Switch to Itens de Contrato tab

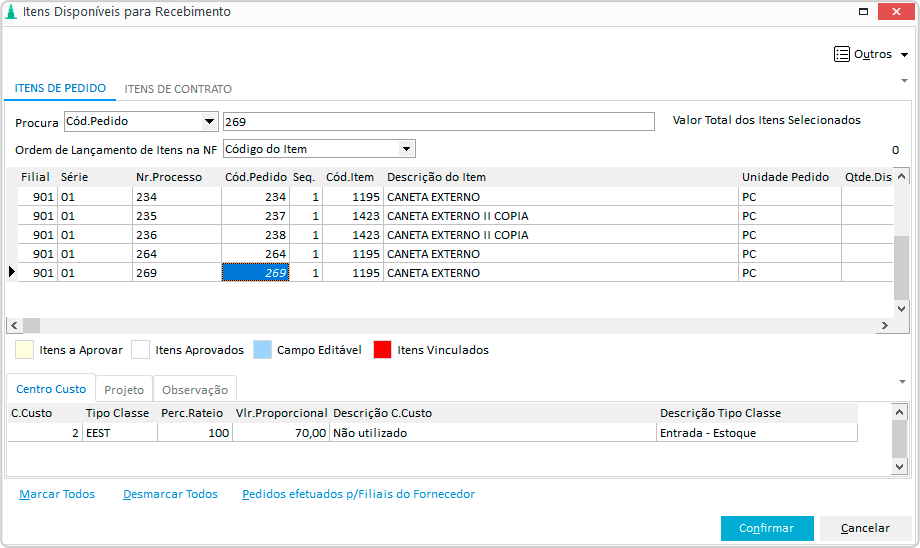(178, 89)
